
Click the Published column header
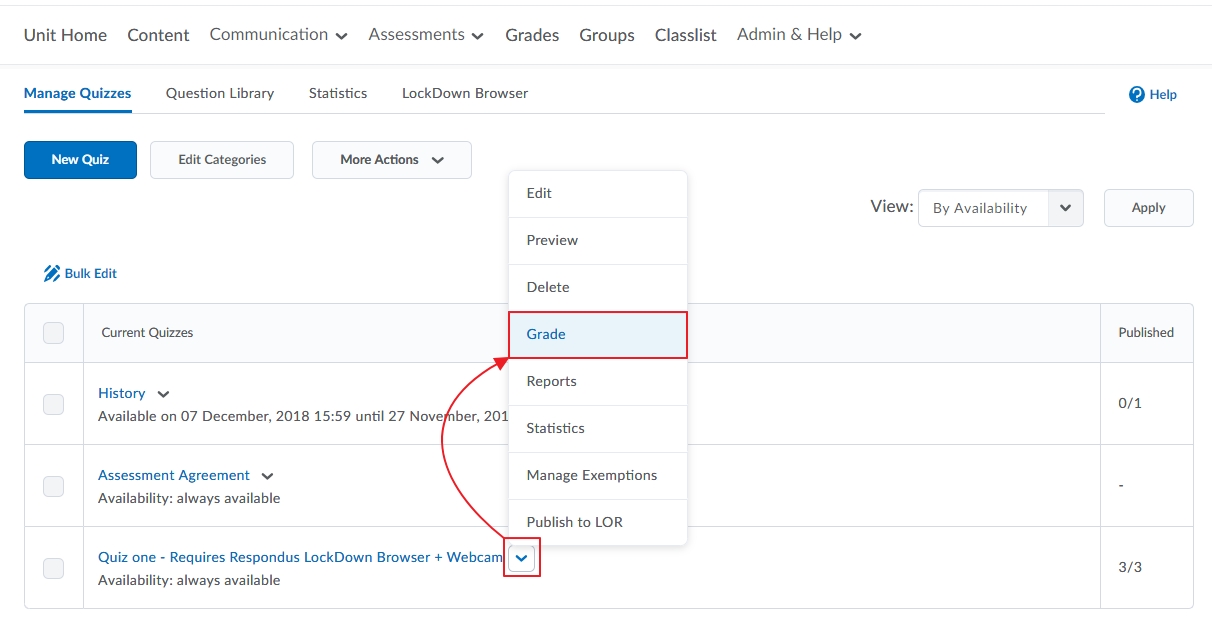1146,333
